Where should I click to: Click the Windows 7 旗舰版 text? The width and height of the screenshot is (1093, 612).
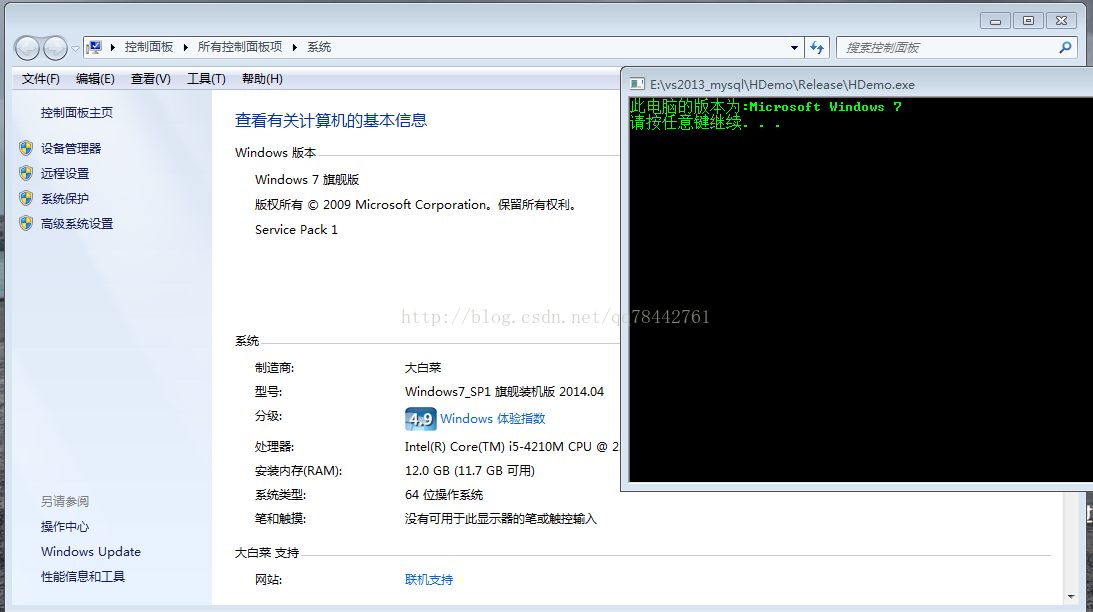coord(307,180)
